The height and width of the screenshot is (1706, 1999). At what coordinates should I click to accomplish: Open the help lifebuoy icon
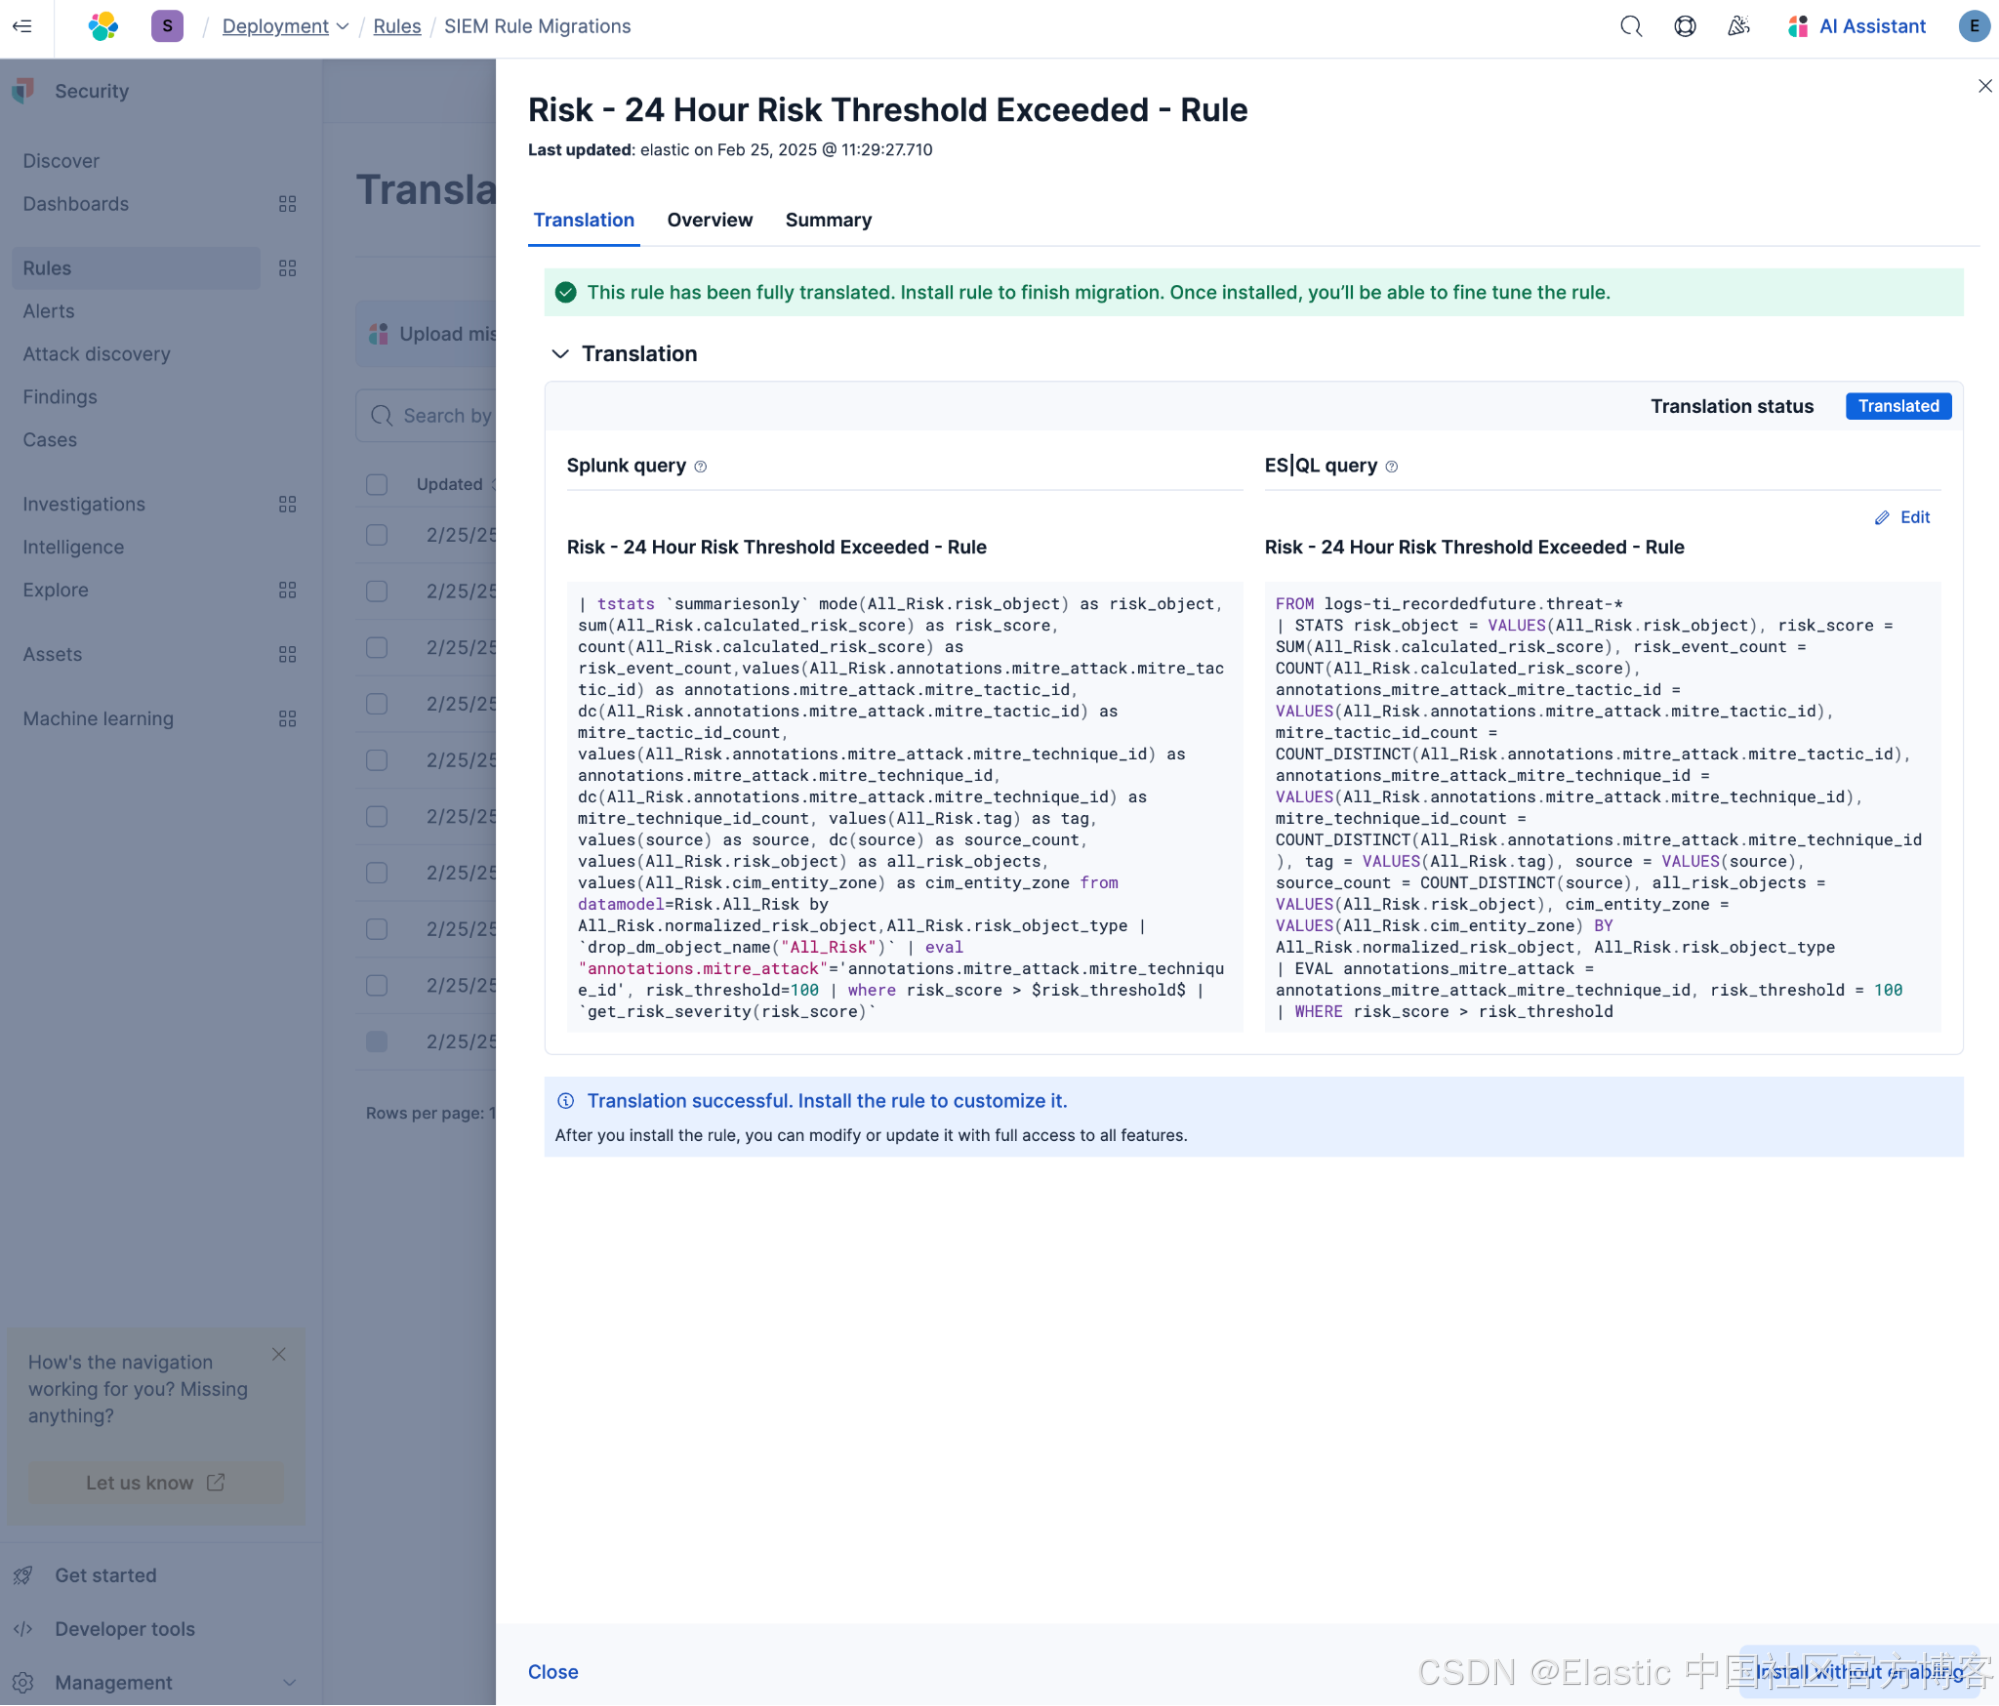tap(1684, 26)
